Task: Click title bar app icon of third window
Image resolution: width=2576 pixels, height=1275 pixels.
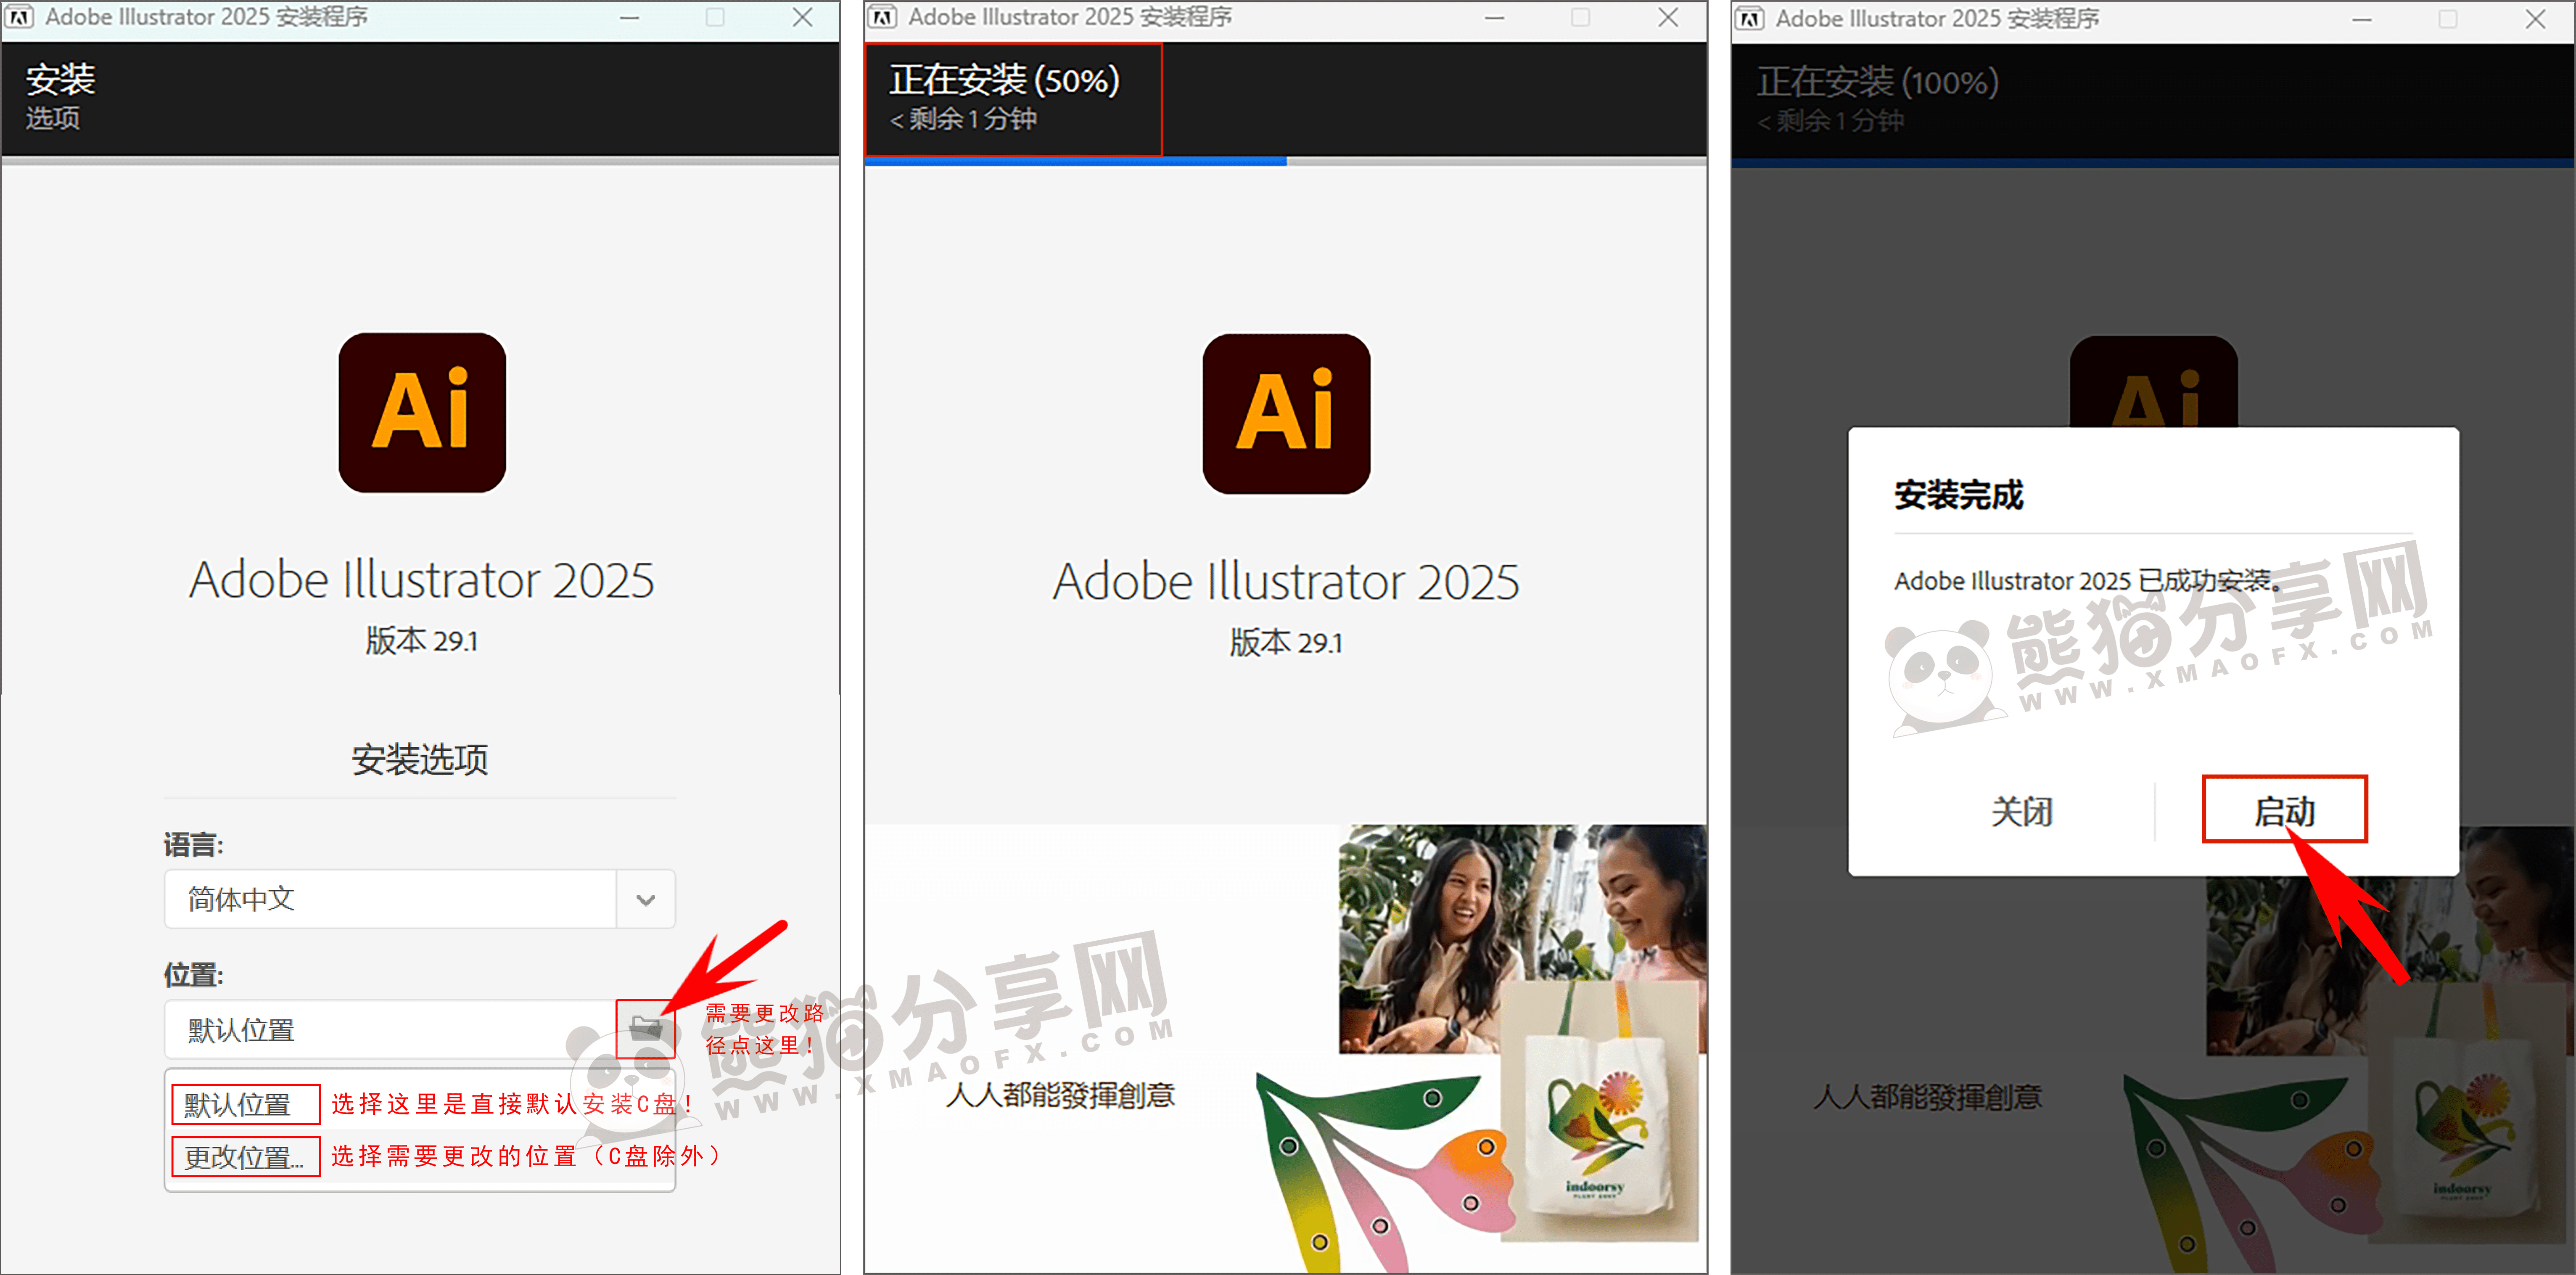Action: [x=1750, y=19]
